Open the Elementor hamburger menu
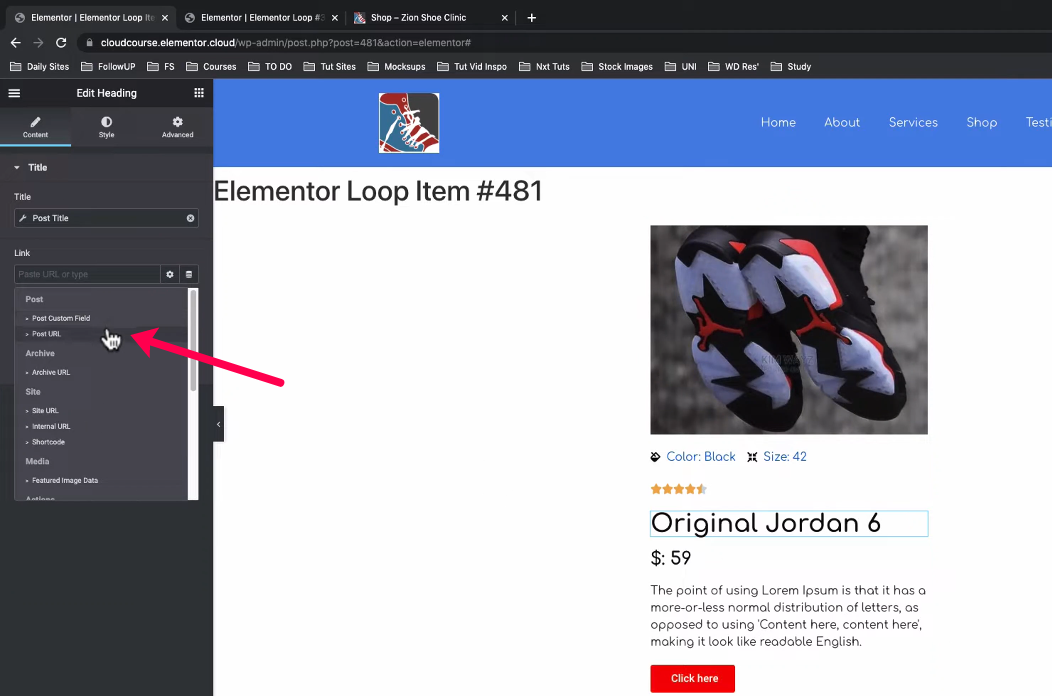The height and width of the screenshot is (696, 1052). [14, 93]
